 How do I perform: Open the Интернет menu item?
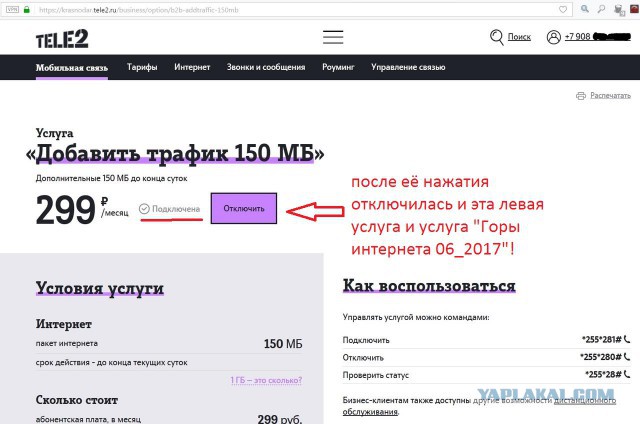click(192, 67)
